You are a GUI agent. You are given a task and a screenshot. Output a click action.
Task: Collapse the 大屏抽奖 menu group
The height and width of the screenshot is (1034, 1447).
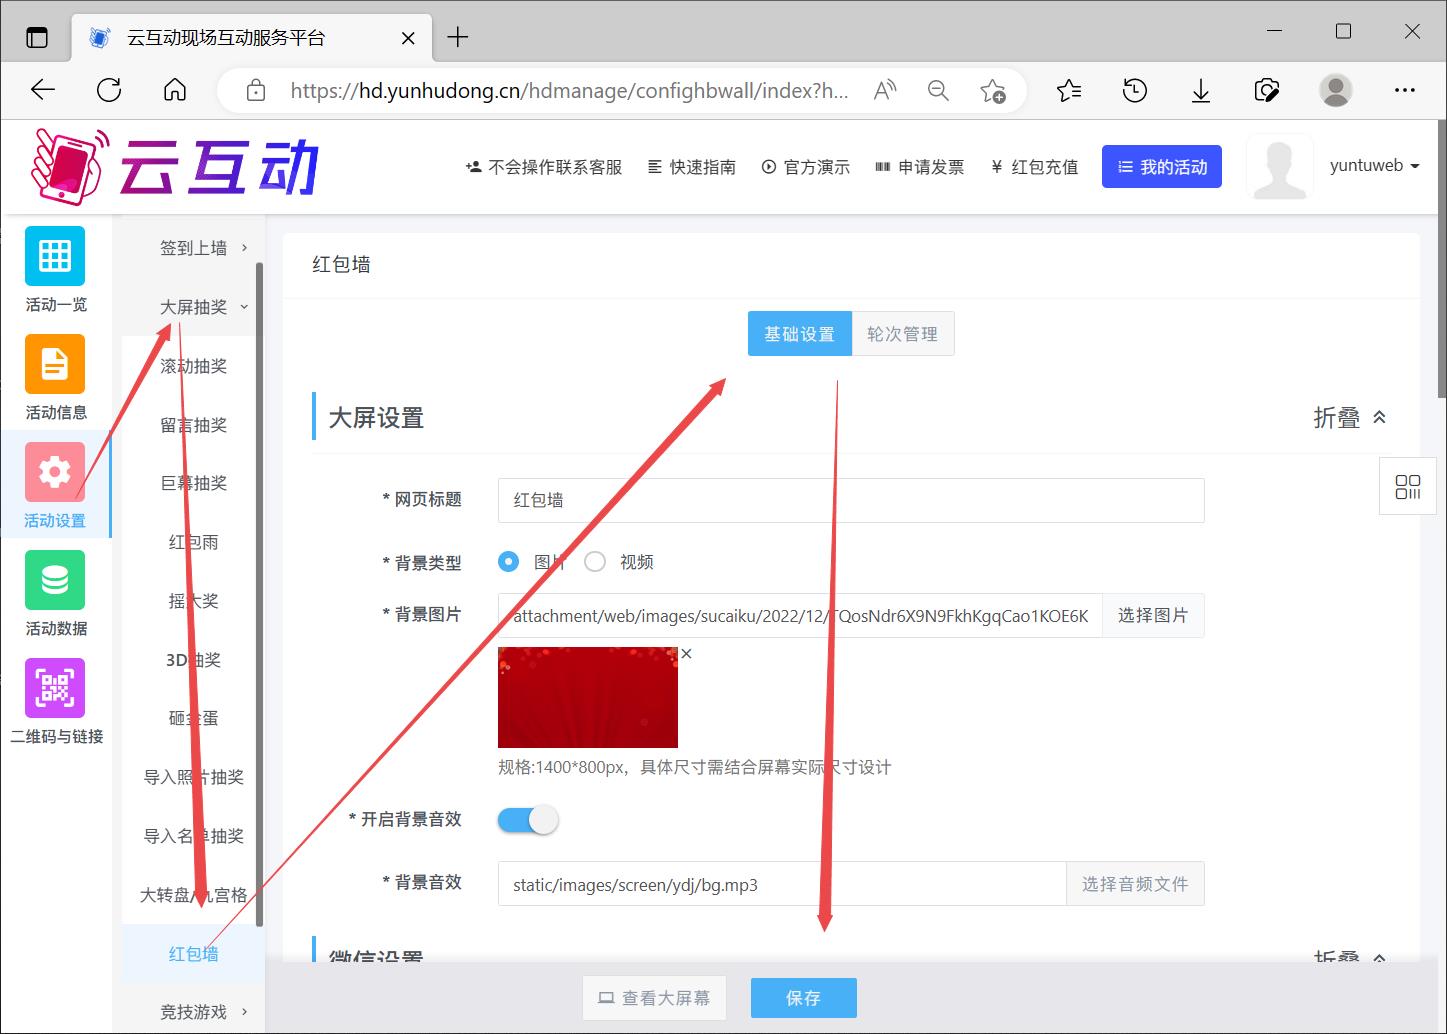coord(193,307)
